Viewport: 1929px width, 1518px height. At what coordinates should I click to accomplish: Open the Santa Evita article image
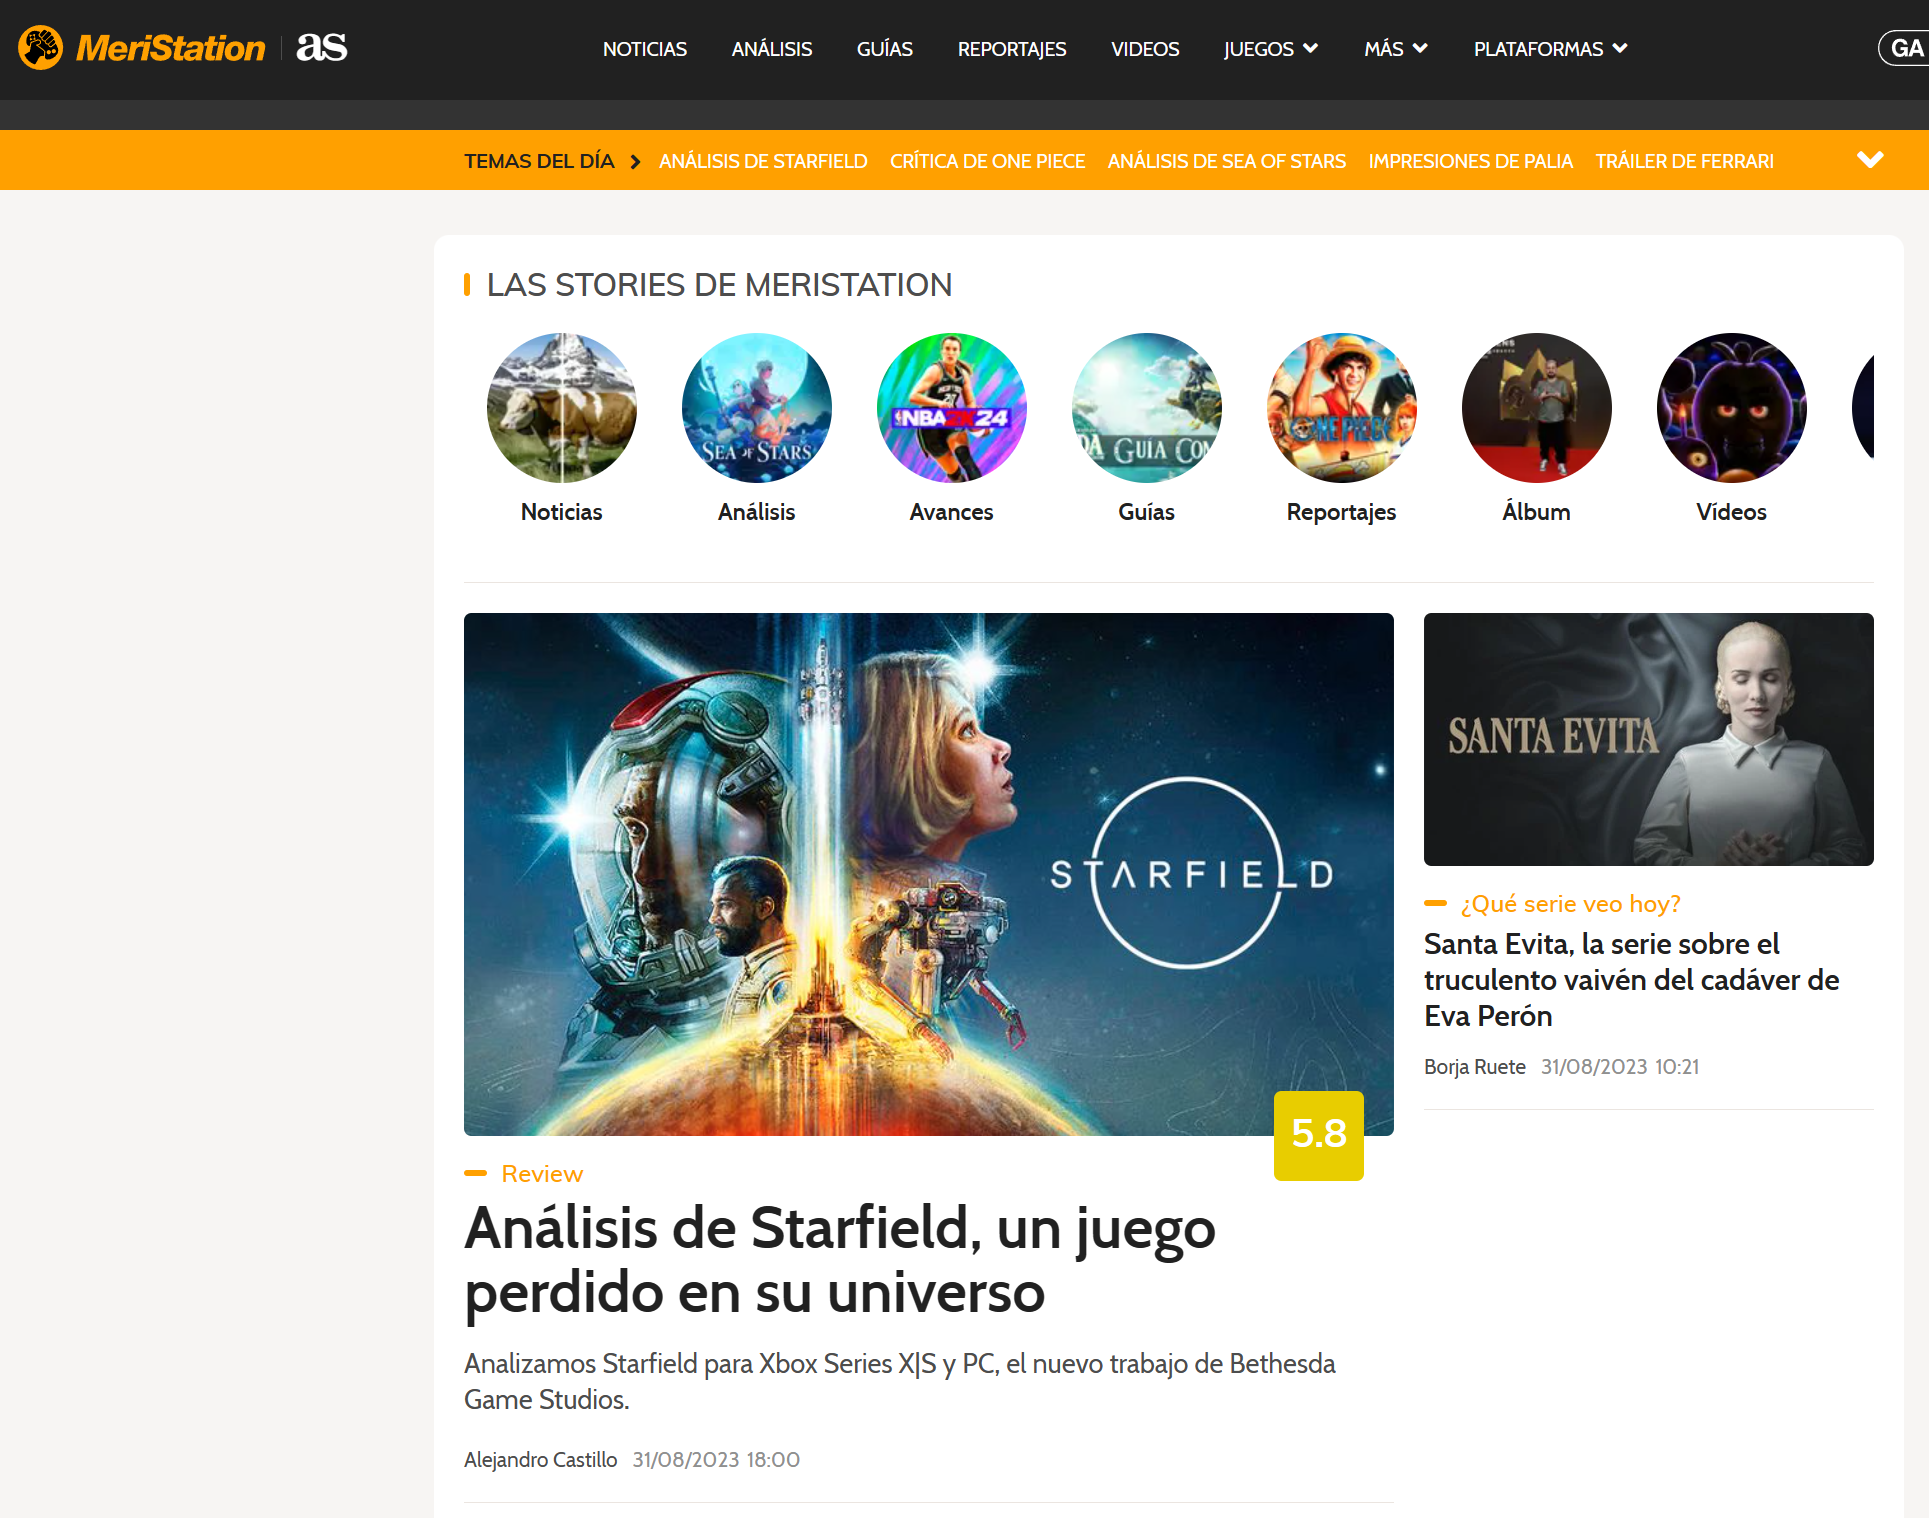pos(1649,739)
